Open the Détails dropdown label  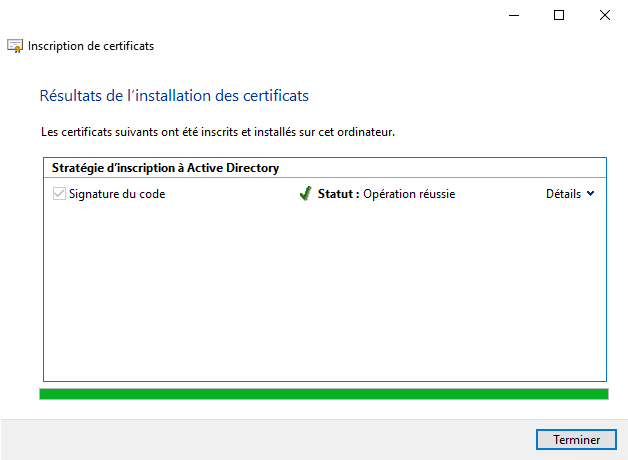click(x=563, y=194)
